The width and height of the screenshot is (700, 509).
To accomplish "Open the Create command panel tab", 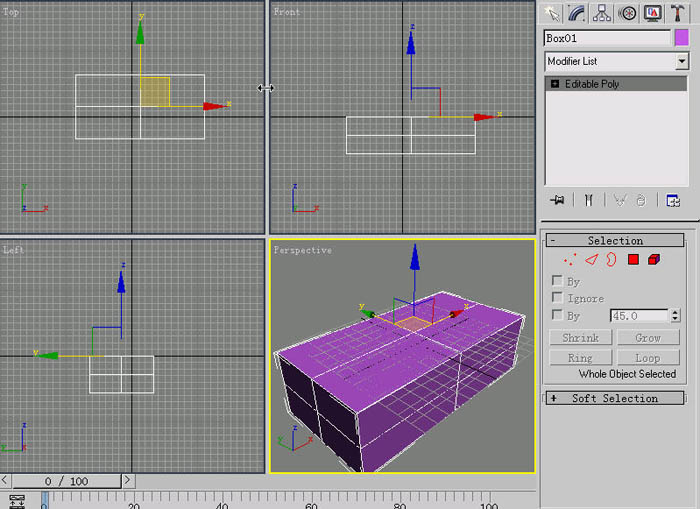I will click(x=552, y=13).
